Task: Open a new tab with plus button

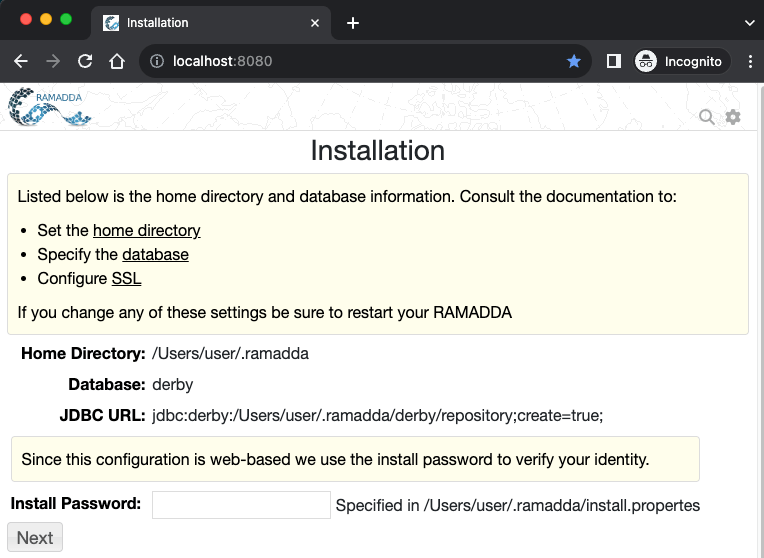Action: [x=353, y=23]
